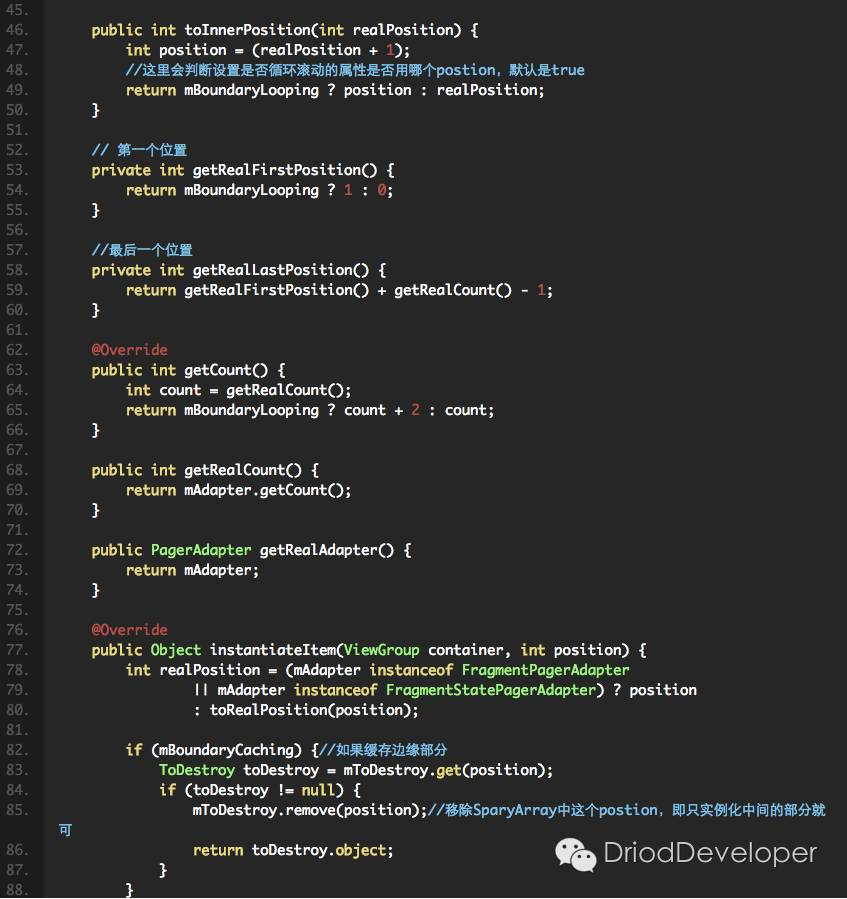Click line number 46 in the gutter

tap(17, 30)
